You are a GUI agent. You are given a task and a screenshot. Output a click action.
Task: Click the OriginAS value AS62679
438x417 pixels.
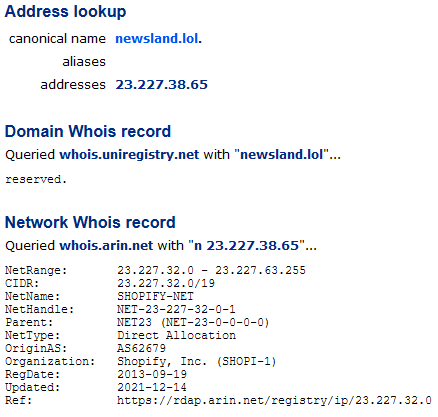[x=141, y=348]
